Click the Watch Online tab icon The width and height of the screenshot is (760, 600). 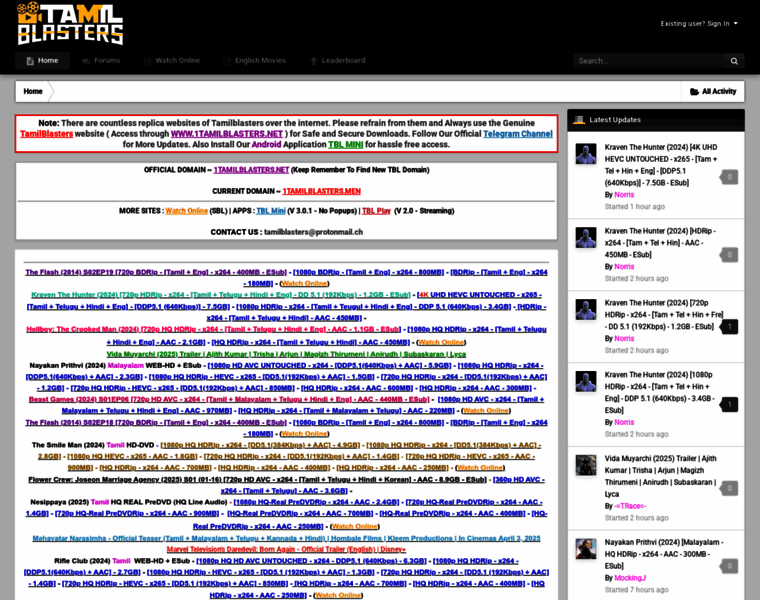point(148,61)
